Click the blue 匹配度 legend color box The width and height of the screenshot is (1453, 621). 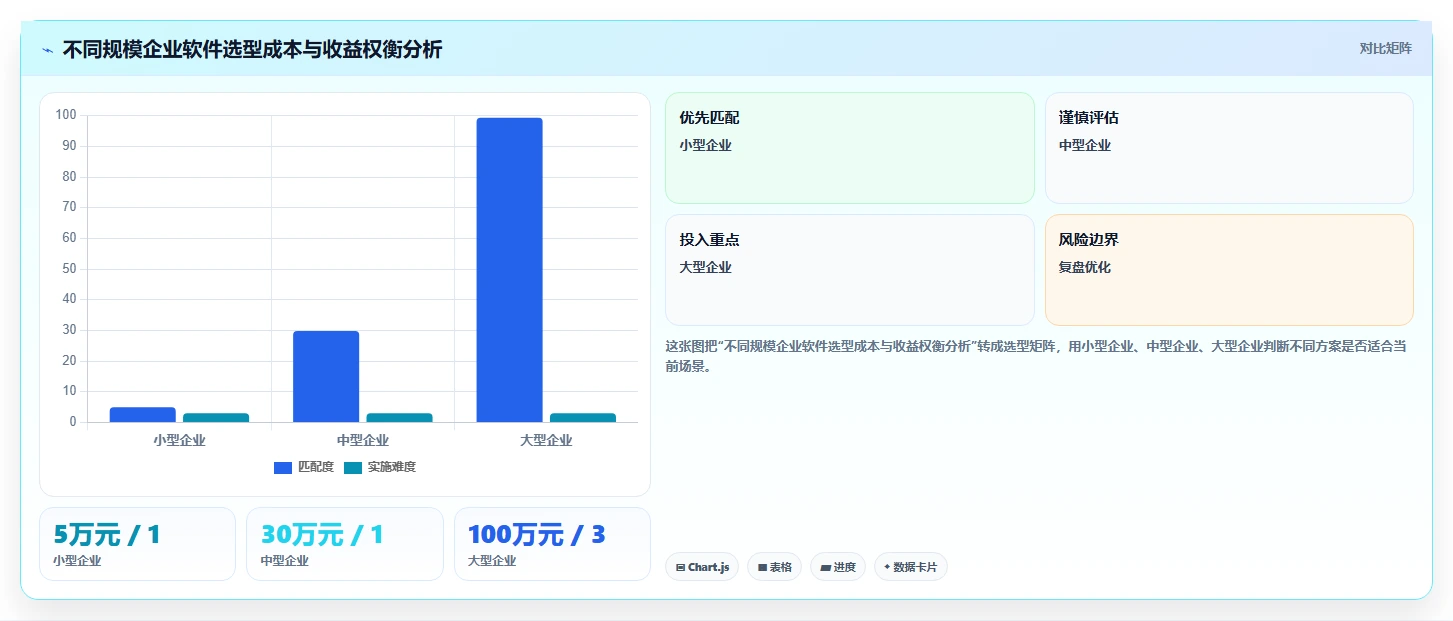point(283,468)
